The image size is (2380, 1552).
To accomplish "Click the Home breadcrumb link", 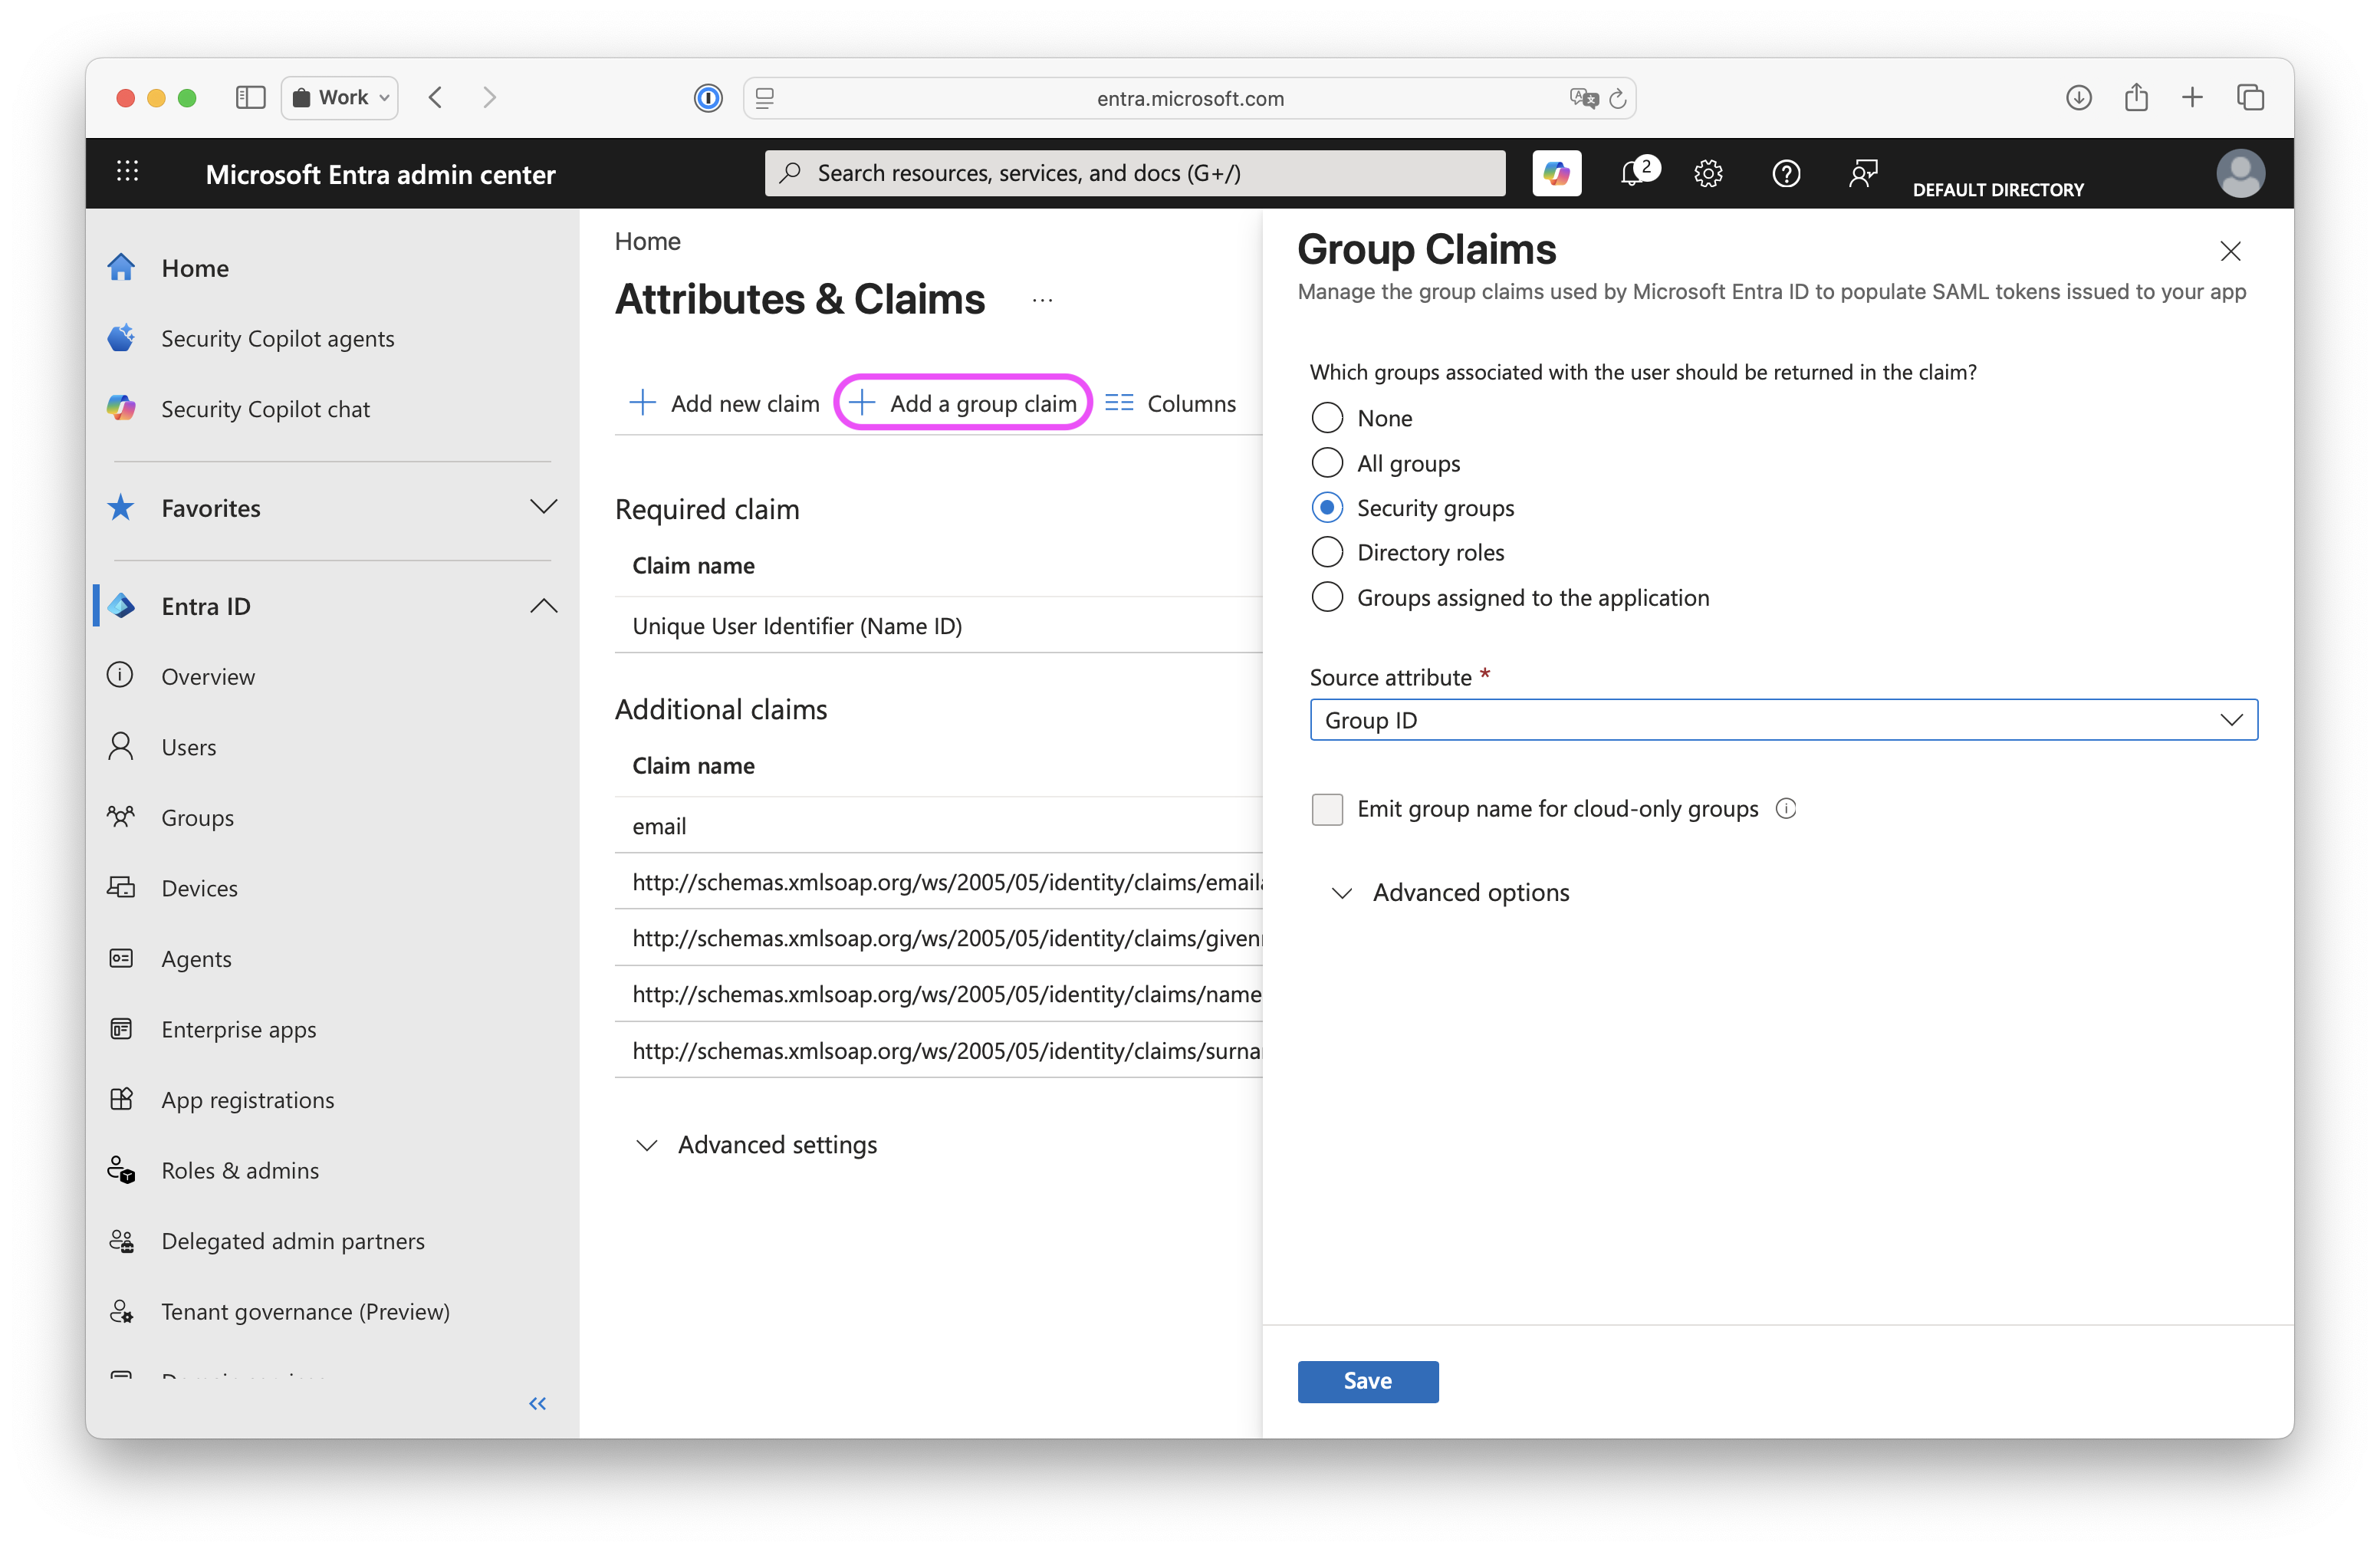I will (647, 241).
